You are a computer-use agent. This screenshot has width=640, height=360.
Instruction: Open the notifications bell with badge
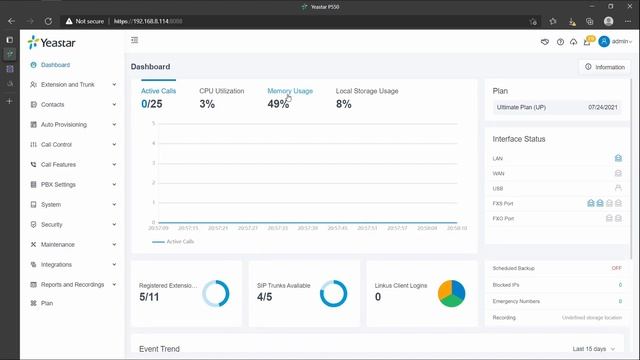(x=588, y=41)
